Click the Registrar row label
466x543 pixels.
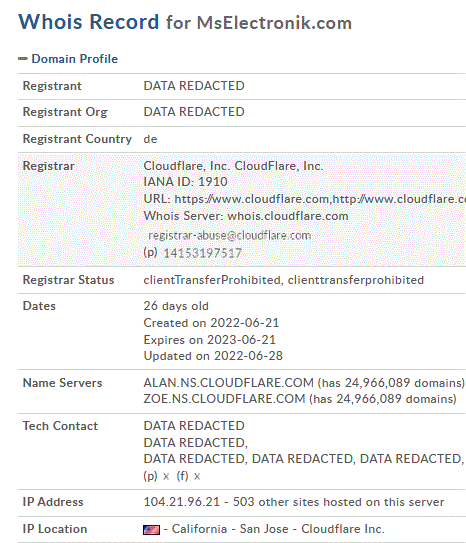point(48,166)
